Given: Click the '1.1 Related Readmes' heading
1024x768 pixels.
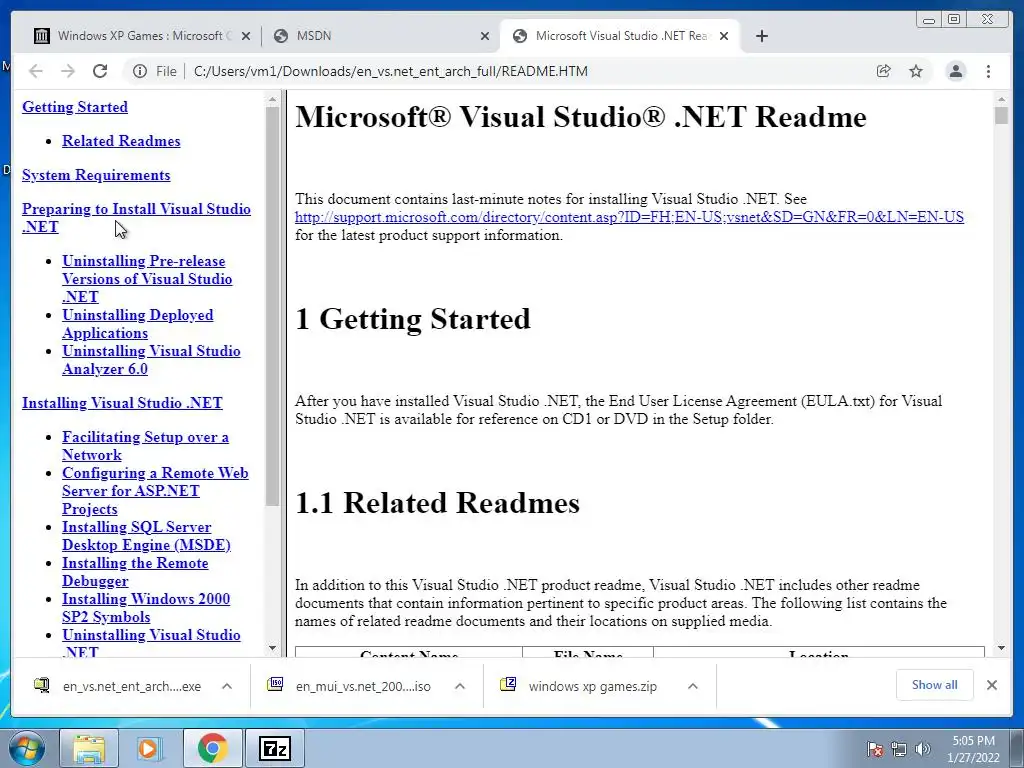Looking at the screenshot, I should click(x=438, y=503).
